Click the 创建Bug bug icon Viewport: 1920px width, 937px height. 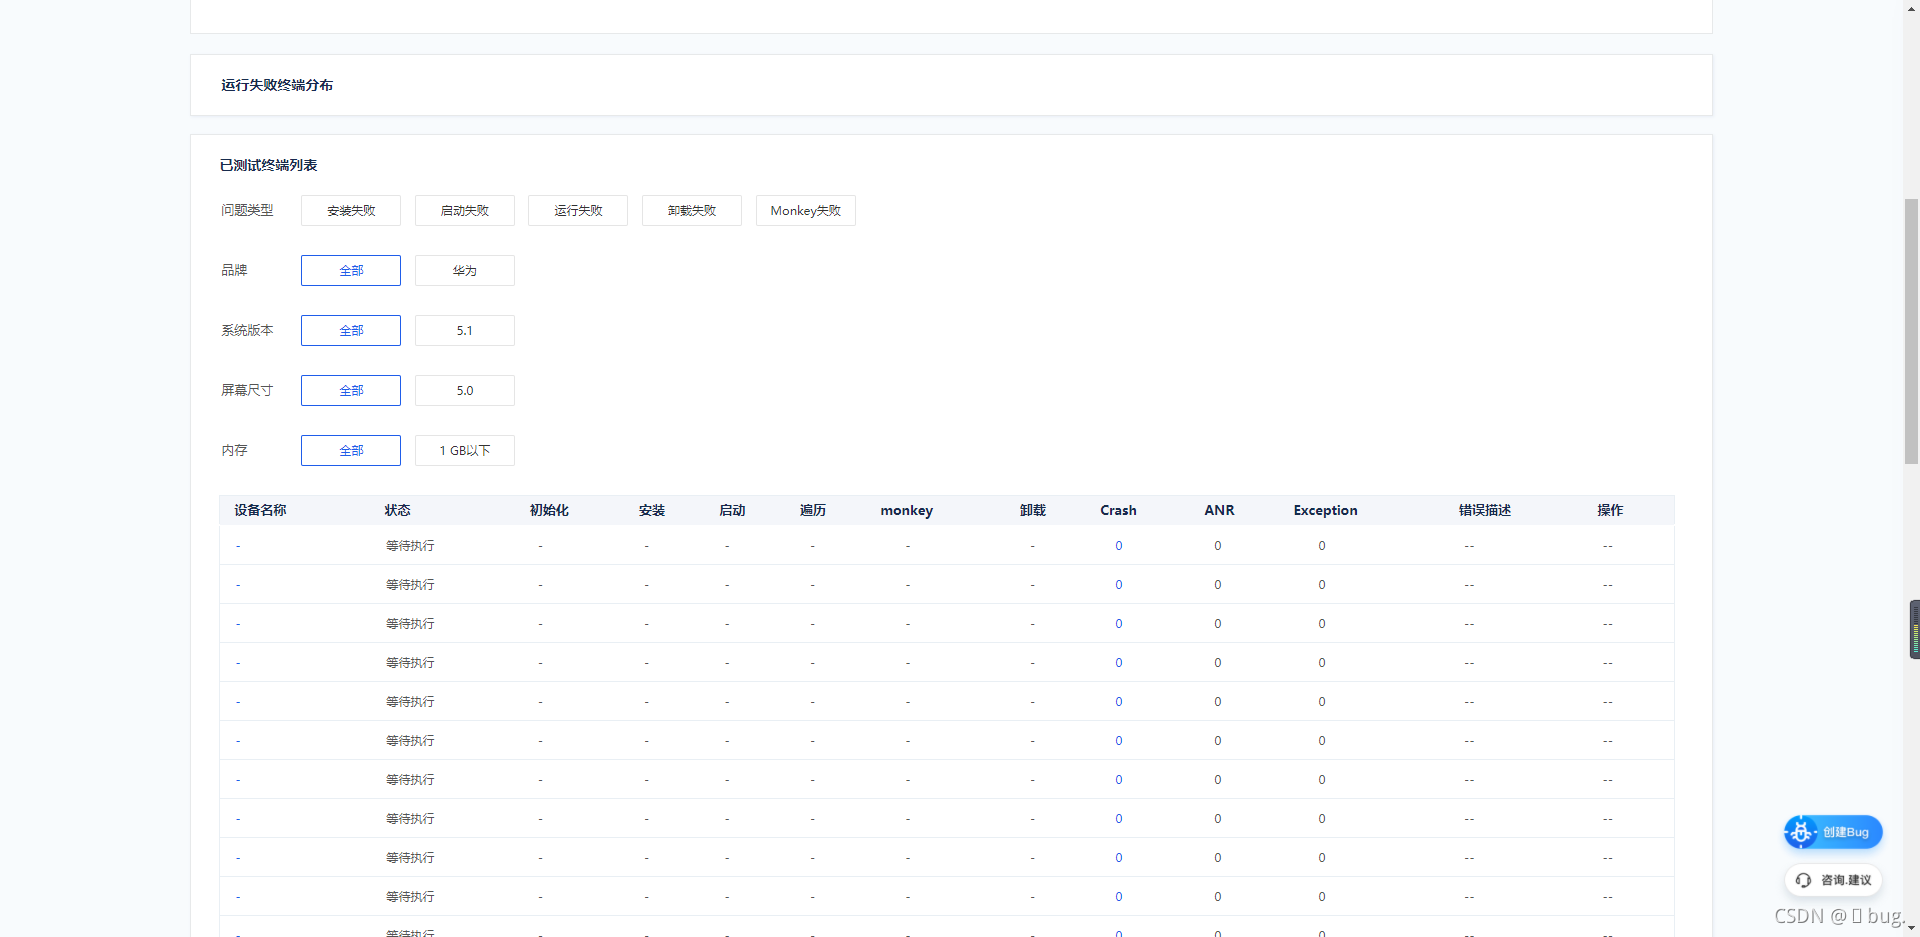(x=1801, y=831)
